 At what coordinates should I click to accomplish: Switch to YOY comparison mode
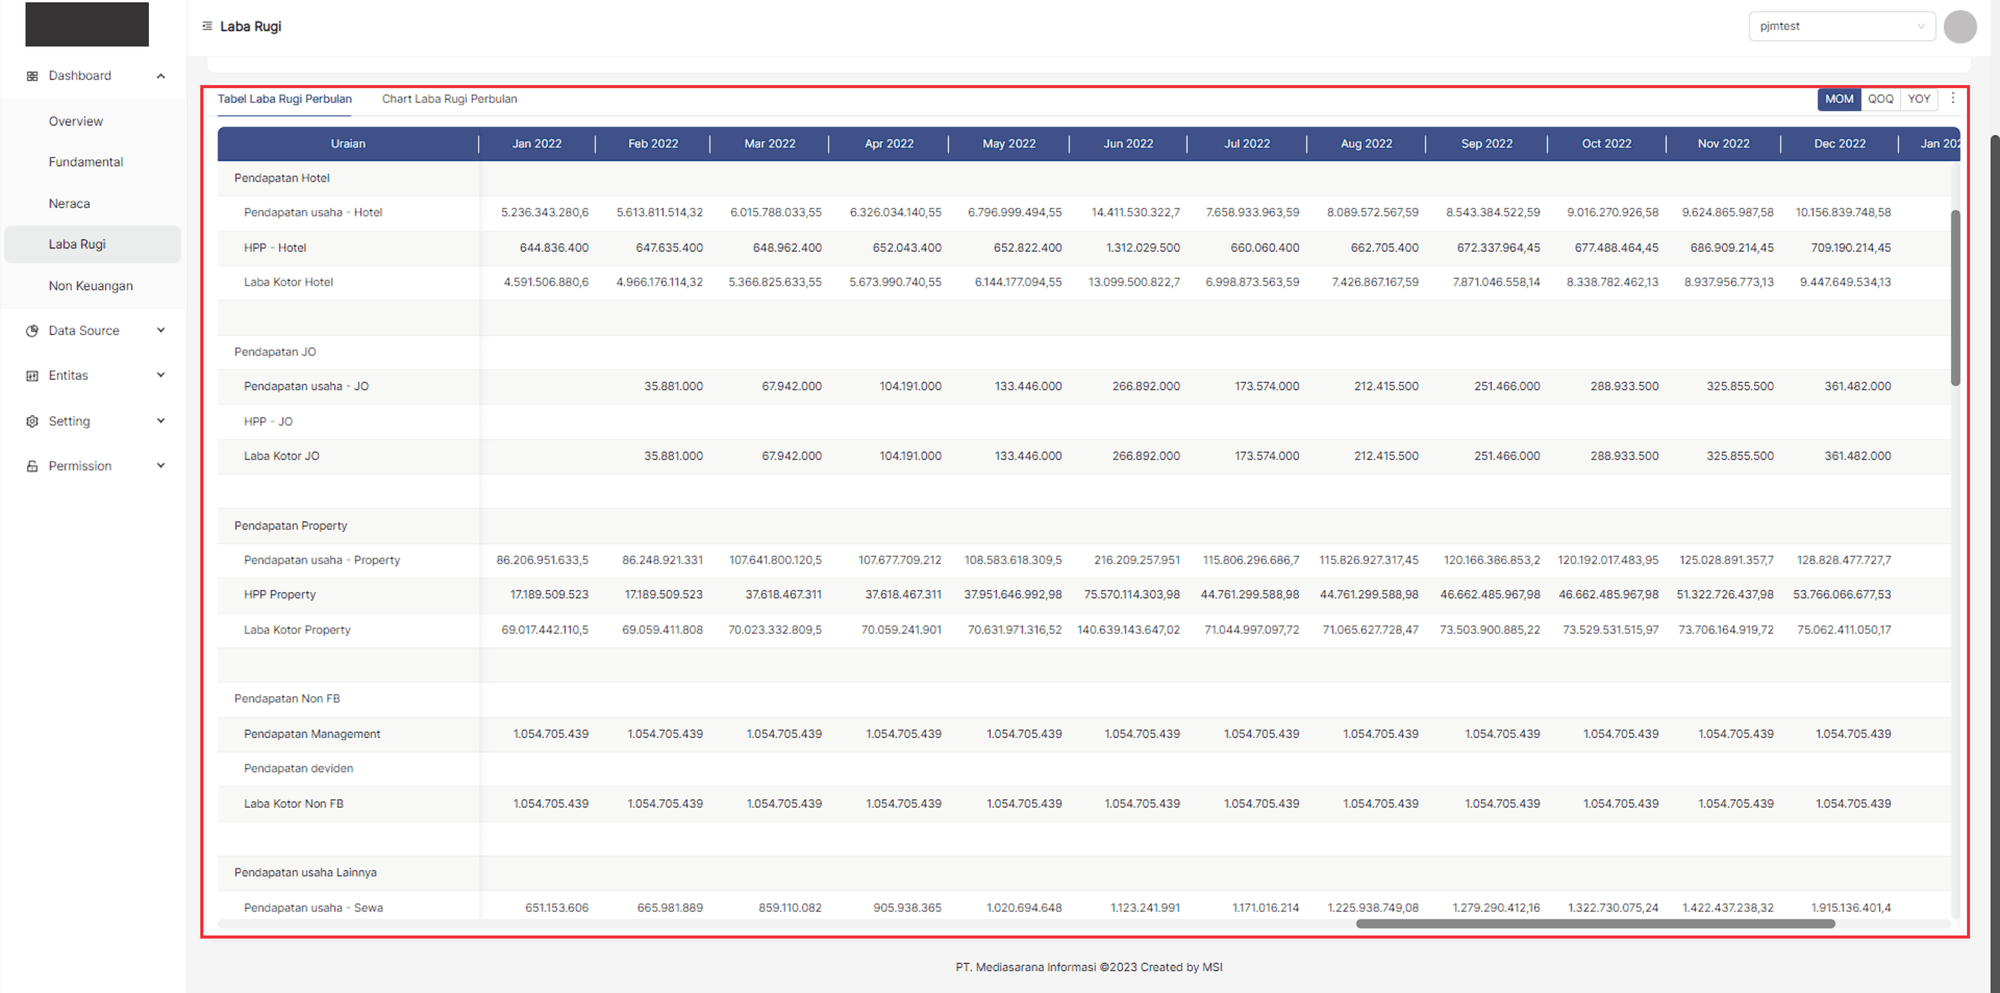click(1918, 99)
